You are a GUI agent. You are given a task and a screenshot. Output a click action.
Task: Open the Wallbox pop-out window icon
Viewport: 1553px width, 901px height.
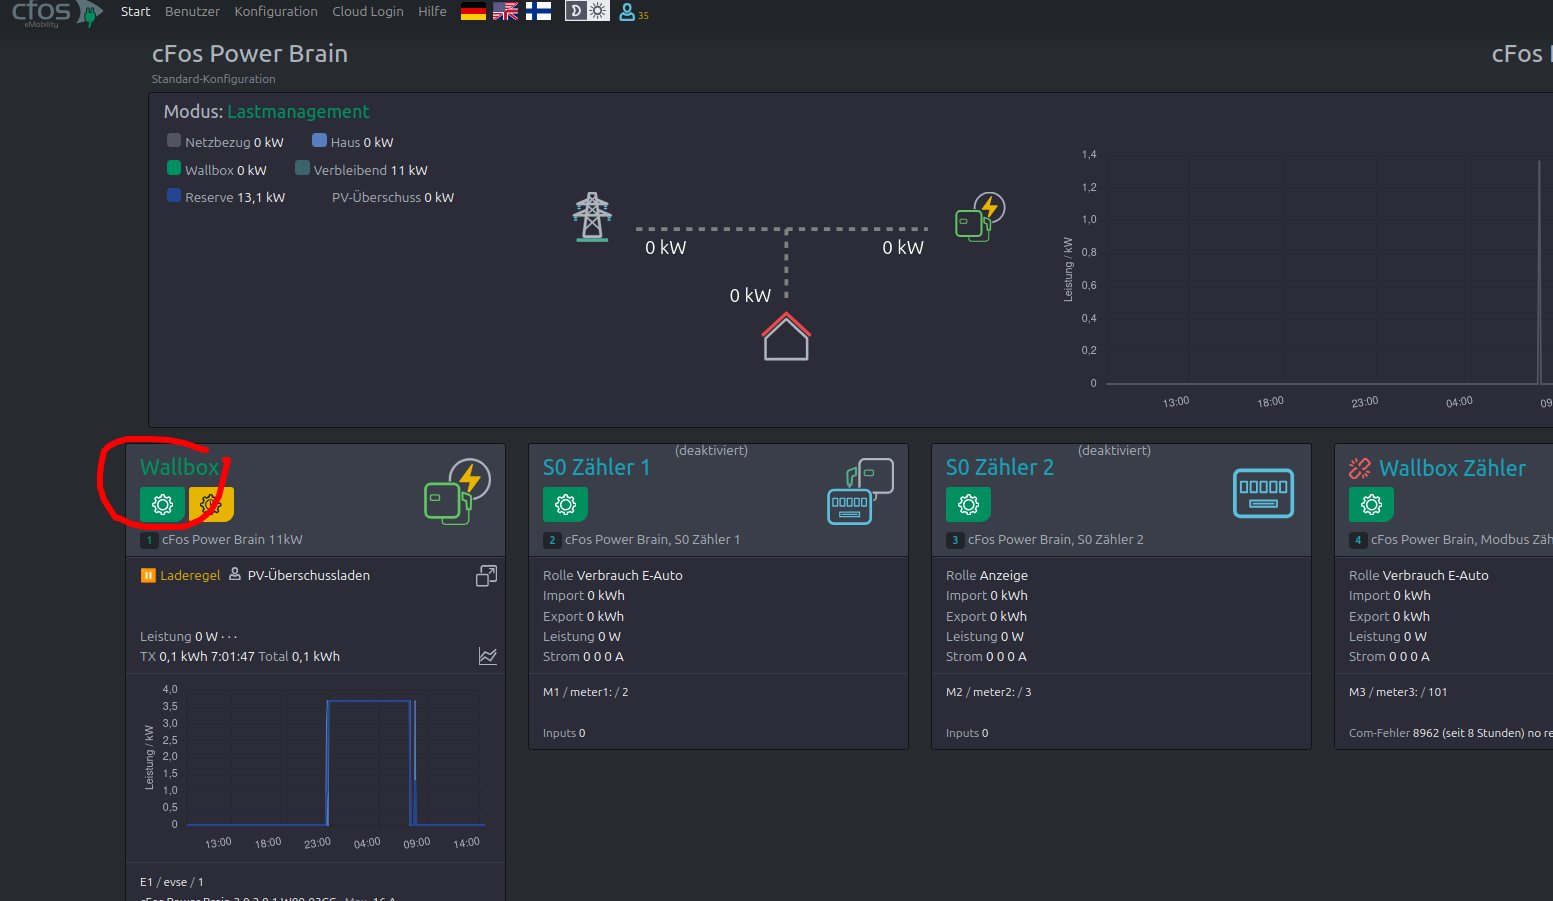coord(486,576)
